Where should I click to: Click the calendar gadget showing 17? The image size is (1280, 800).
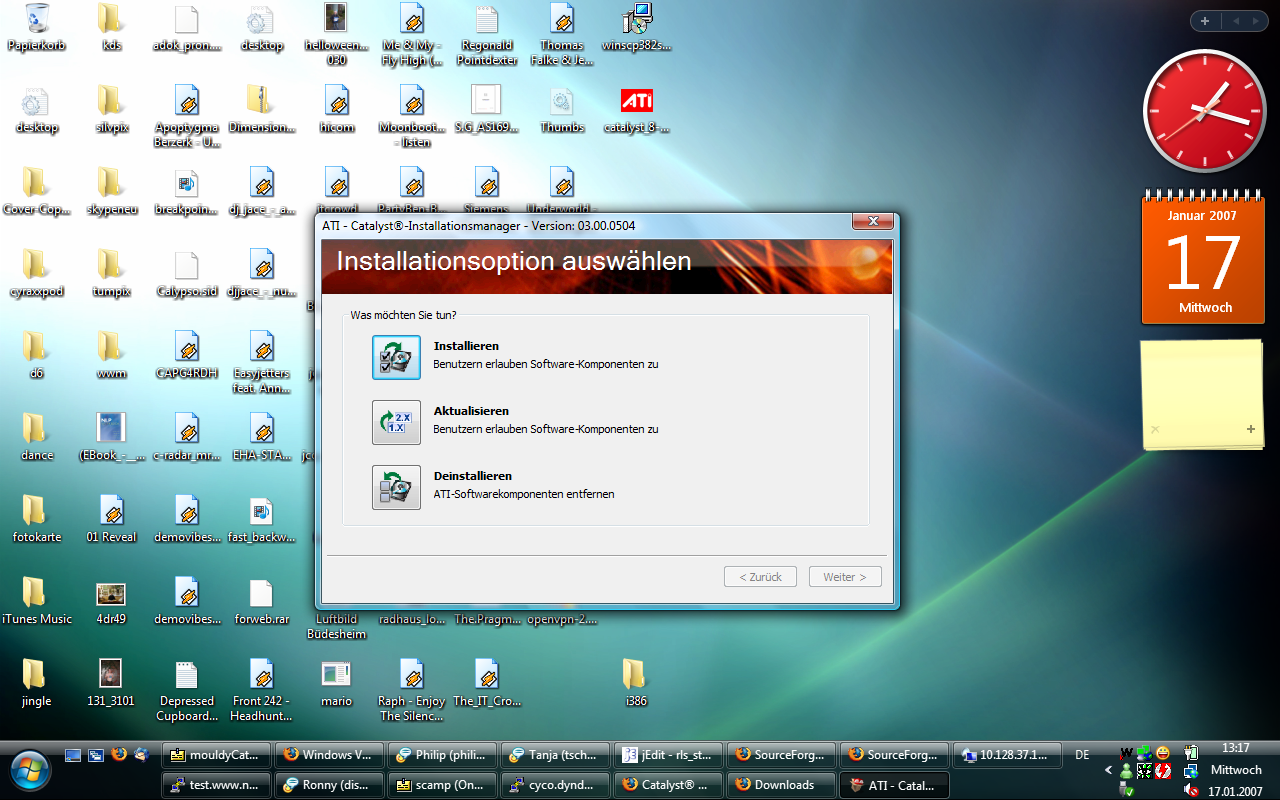1204,258
